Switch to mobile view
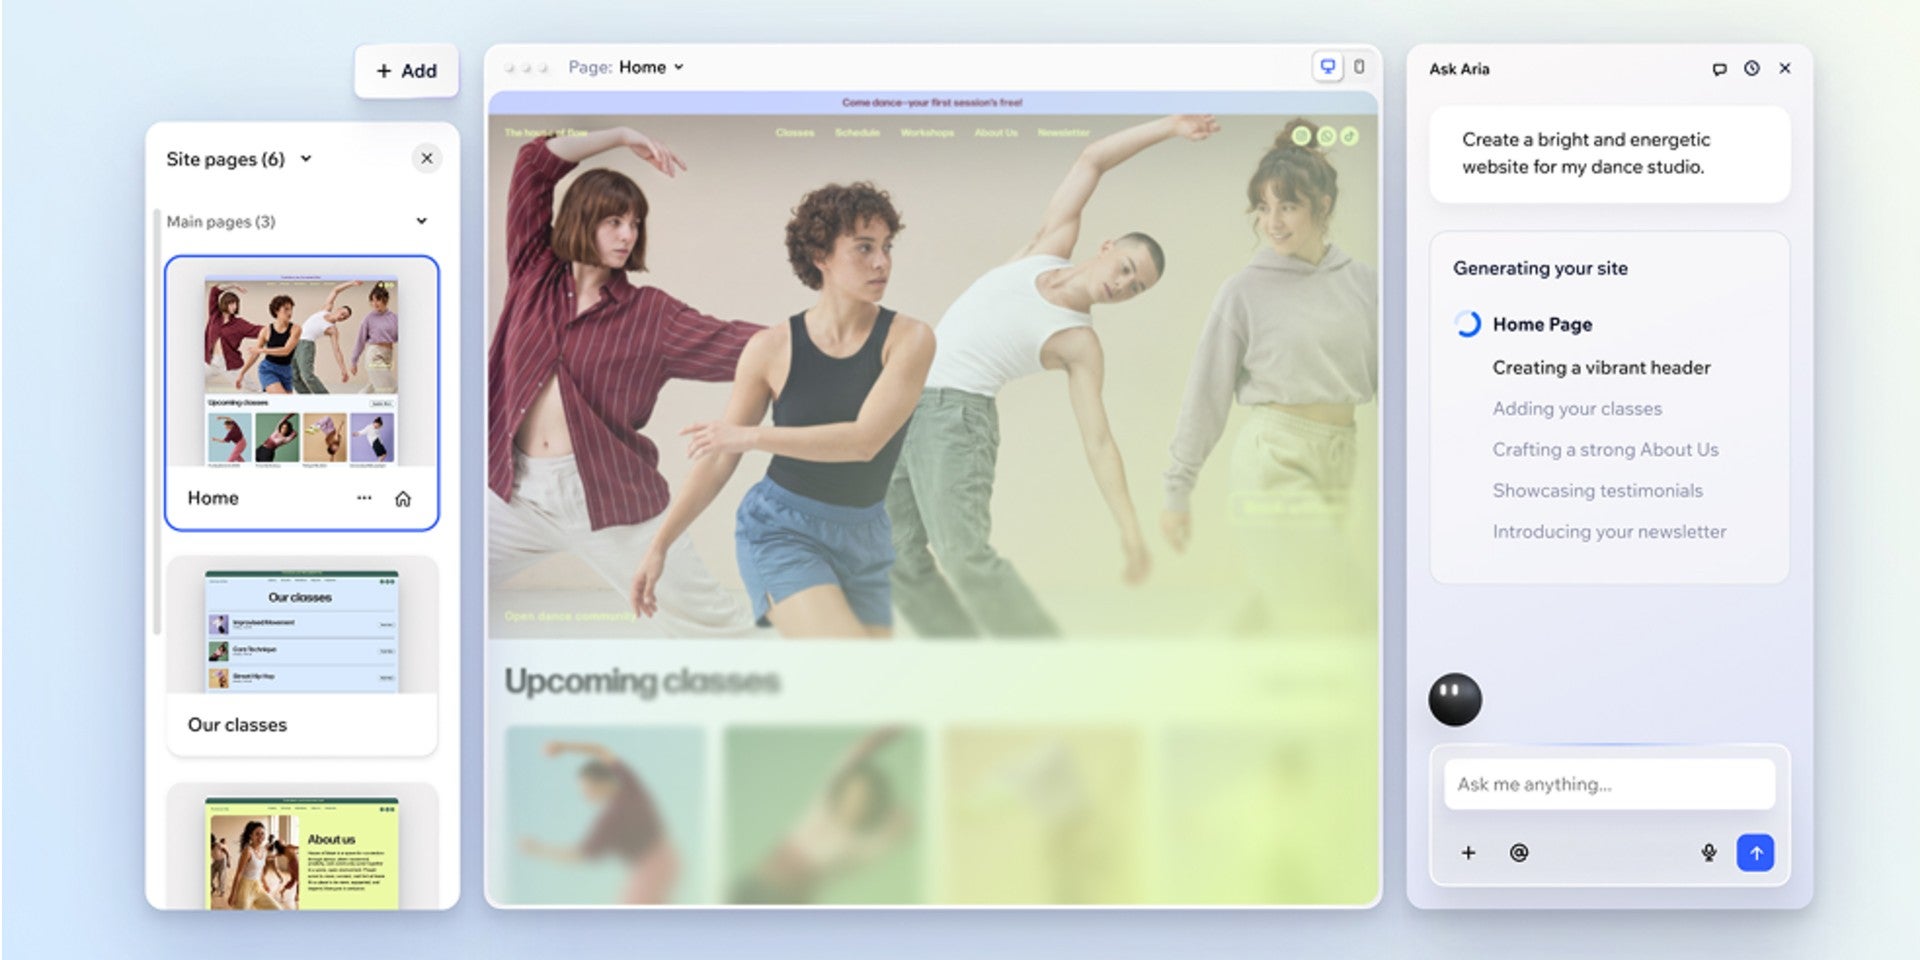This screenshot has height=960, width=1920. pyautogui.click(x=1359, y=67)
